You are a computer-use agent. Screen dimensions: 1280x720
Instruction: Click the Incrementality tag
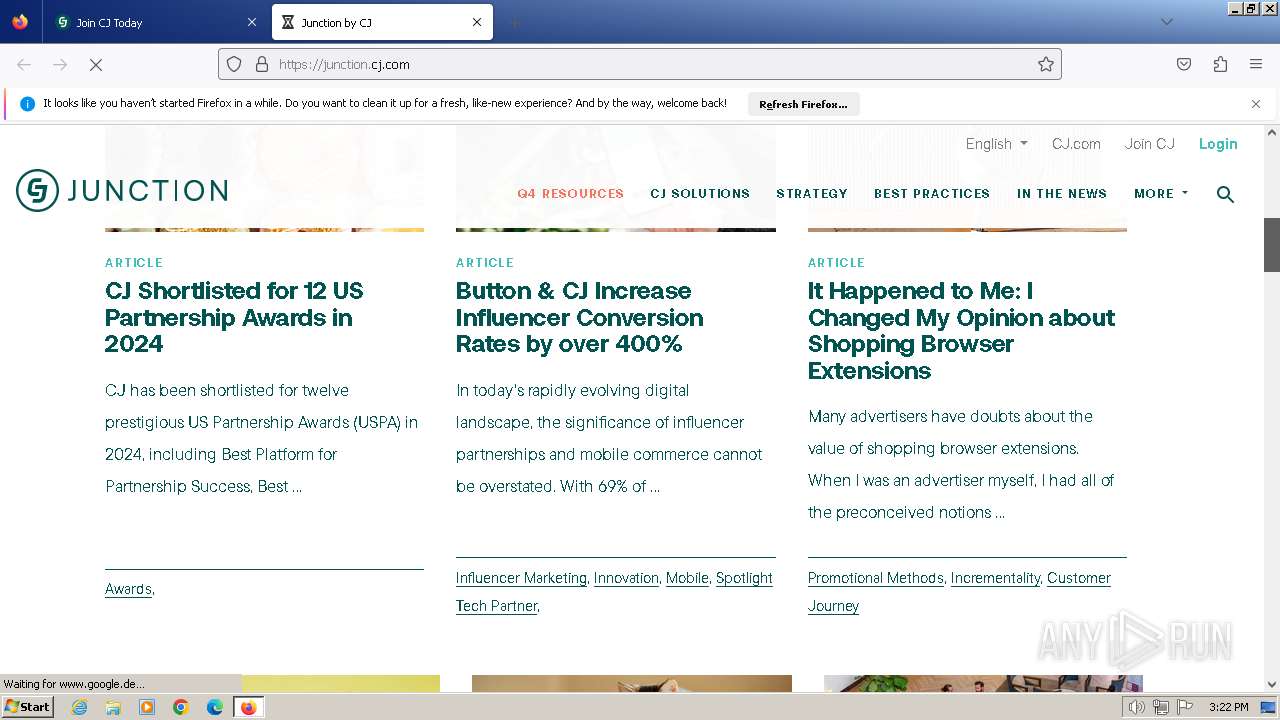995,578
